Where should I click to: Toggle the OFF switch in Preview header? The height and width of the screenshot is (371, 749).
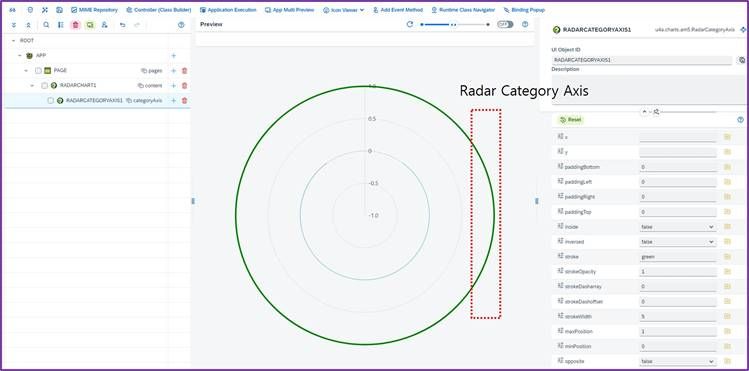coord(505,24)
